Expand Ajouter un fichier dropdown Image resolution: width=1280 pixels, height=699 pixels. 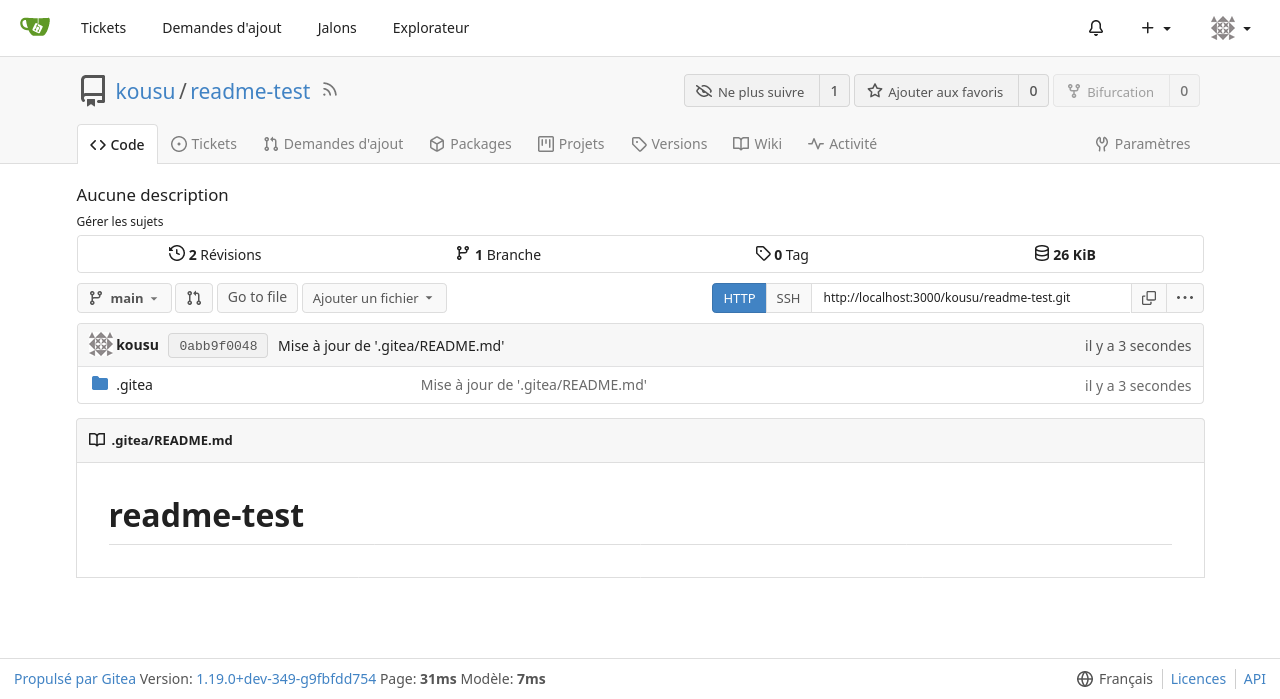(x=374, y=298)
